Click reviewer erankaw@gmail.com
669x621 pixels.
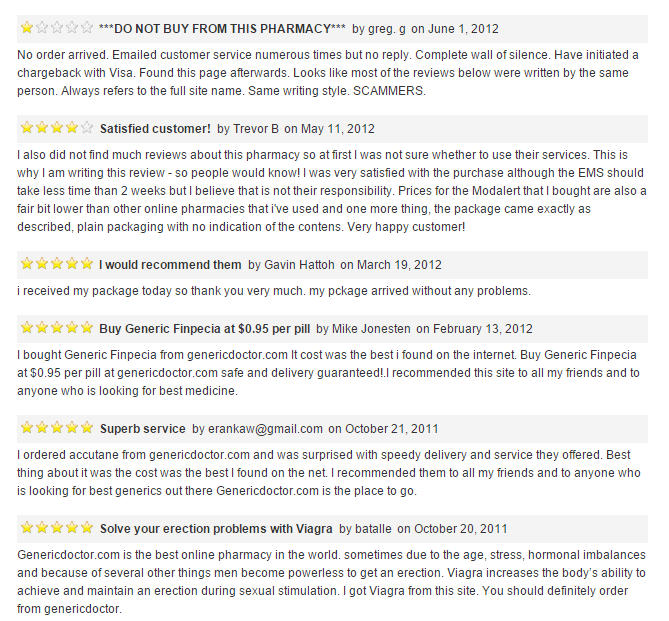265,429
